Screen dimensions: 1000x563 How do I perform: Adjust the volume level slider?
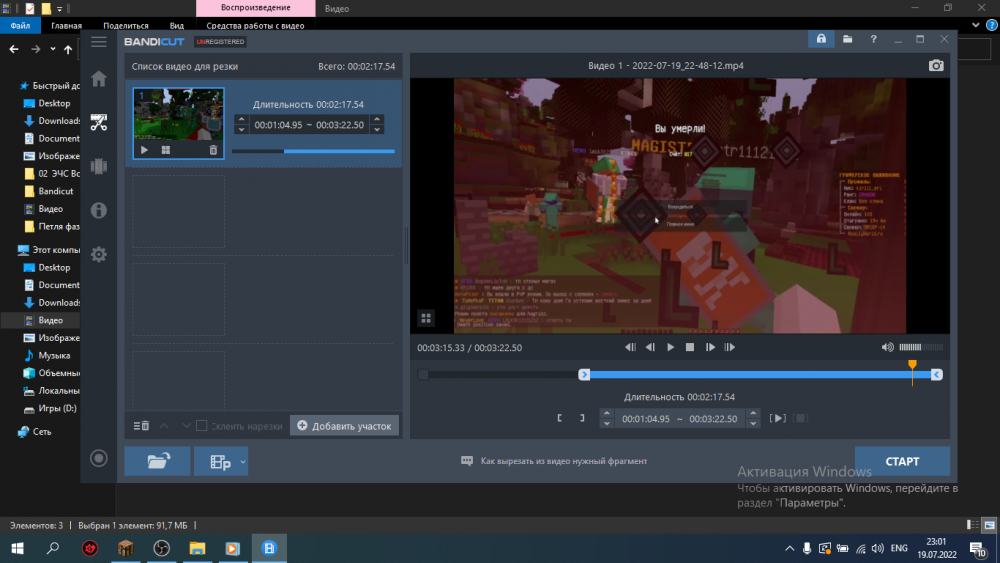pos(921,347)
